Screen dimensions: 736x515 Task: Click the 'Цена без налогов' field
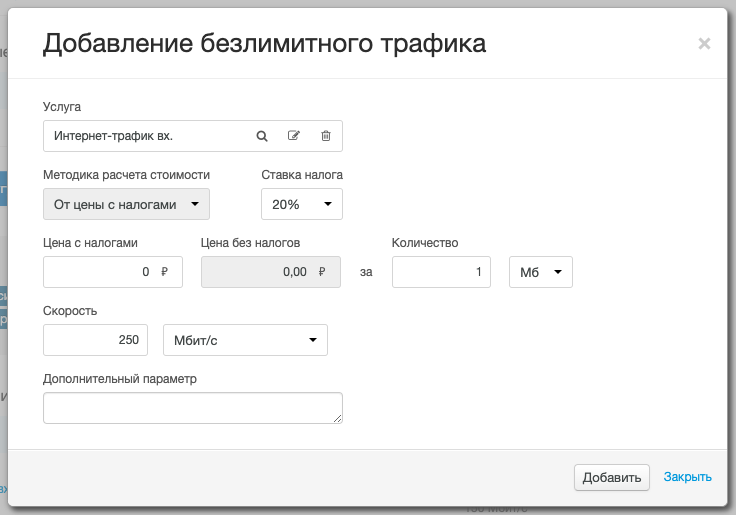coord(271,272)
